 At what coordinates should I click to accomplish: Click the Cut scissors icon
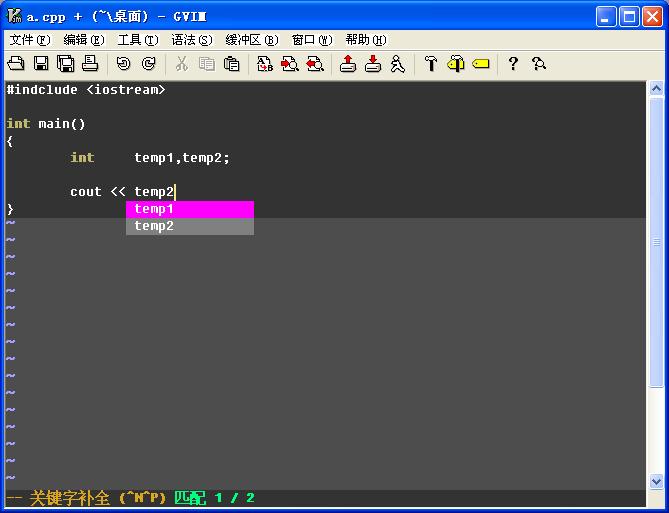click(182, 64)
